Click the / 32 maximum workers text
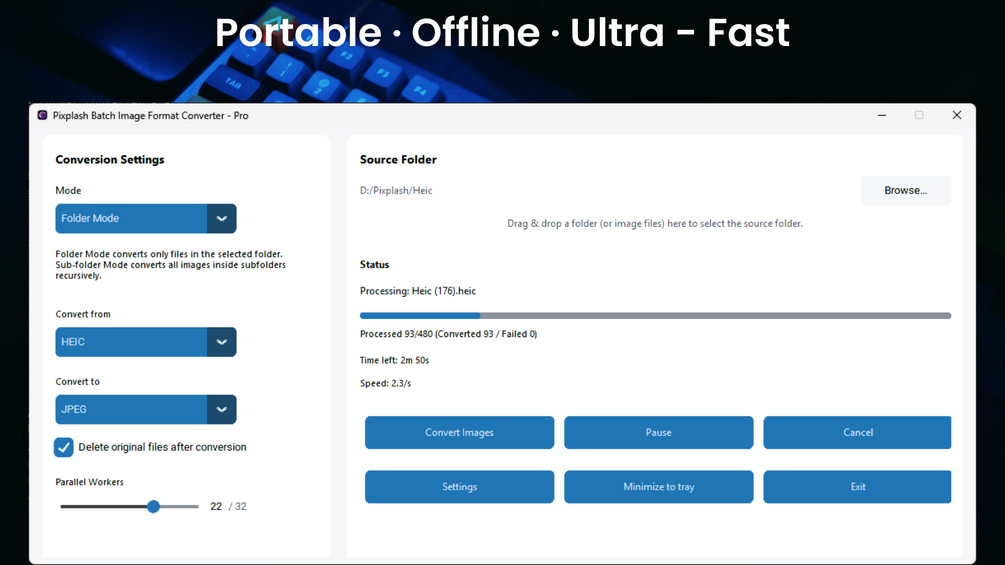1005x565 pixels. (x=238, y=507)
